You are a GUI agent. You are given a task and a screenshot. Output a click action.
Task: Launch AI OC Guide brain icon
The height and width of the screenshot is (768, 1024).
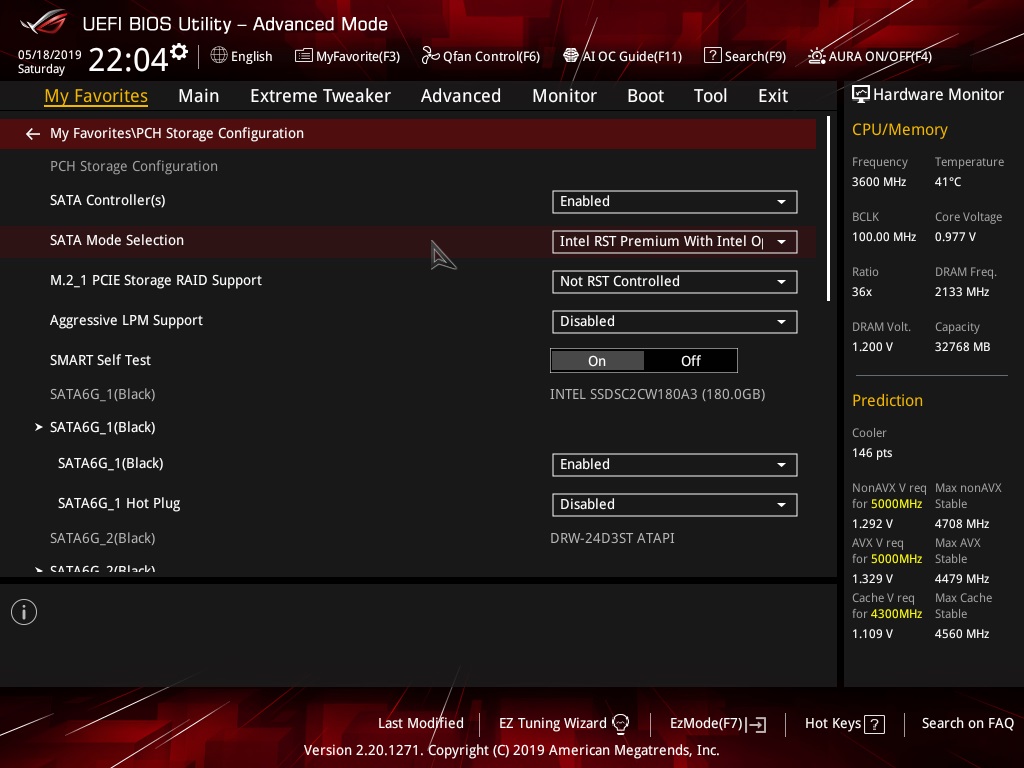(x=571, y=56)
